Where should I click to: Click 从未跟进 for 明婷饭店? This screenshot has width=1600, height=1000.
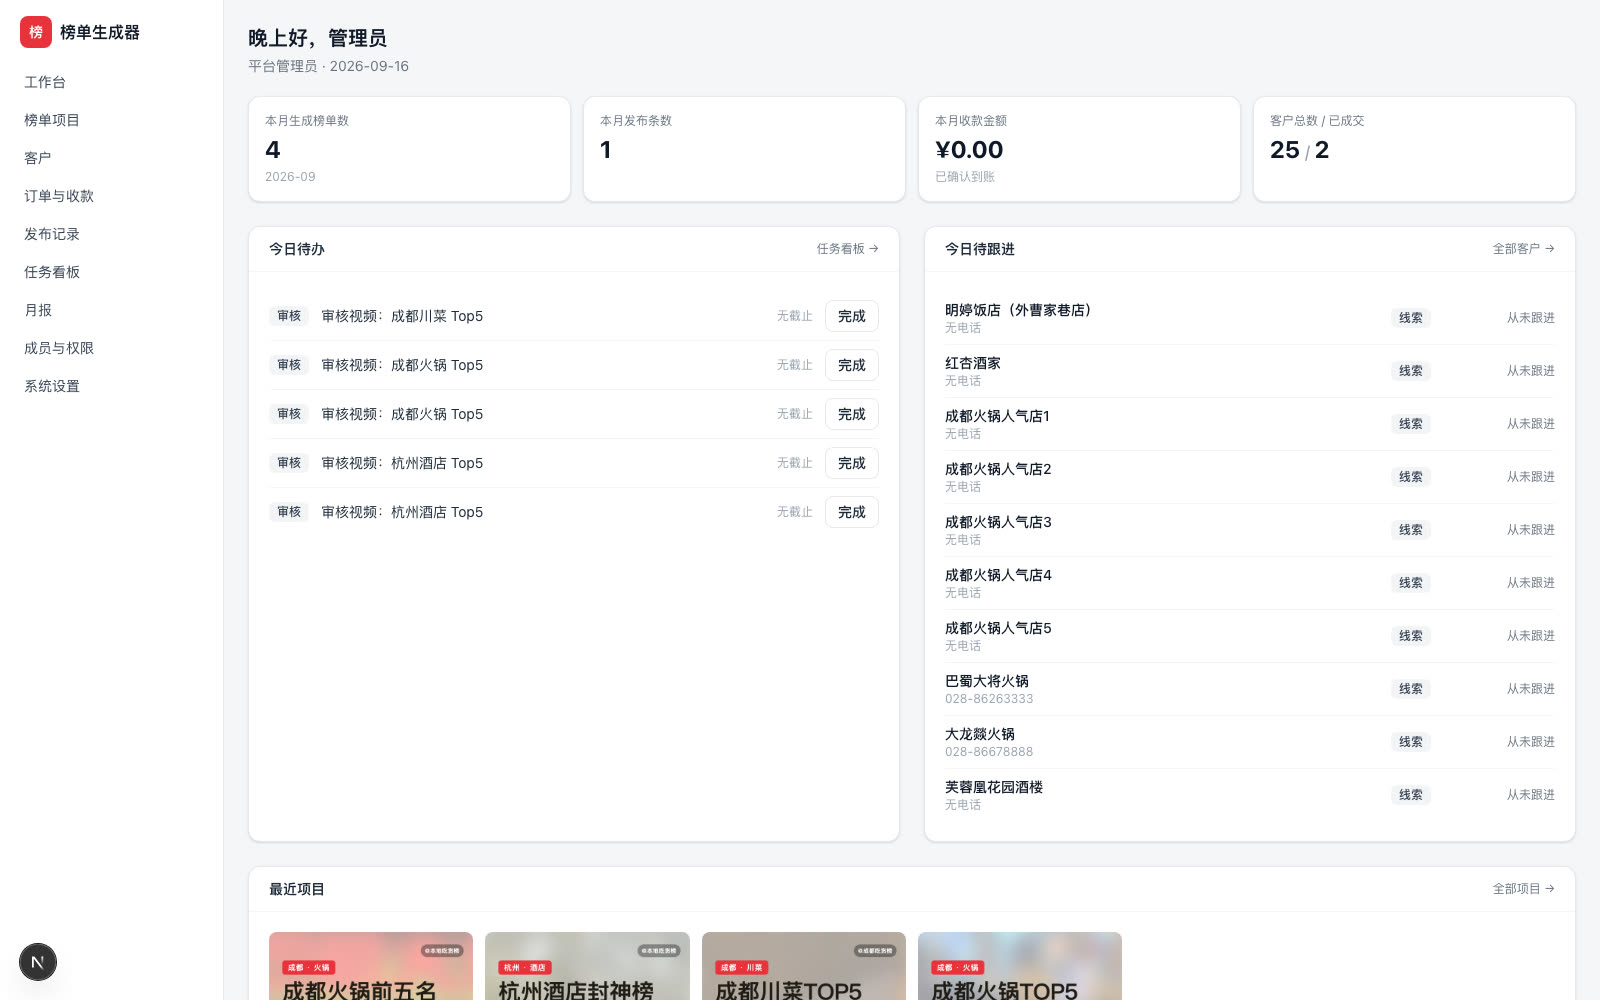(1530, 318)
